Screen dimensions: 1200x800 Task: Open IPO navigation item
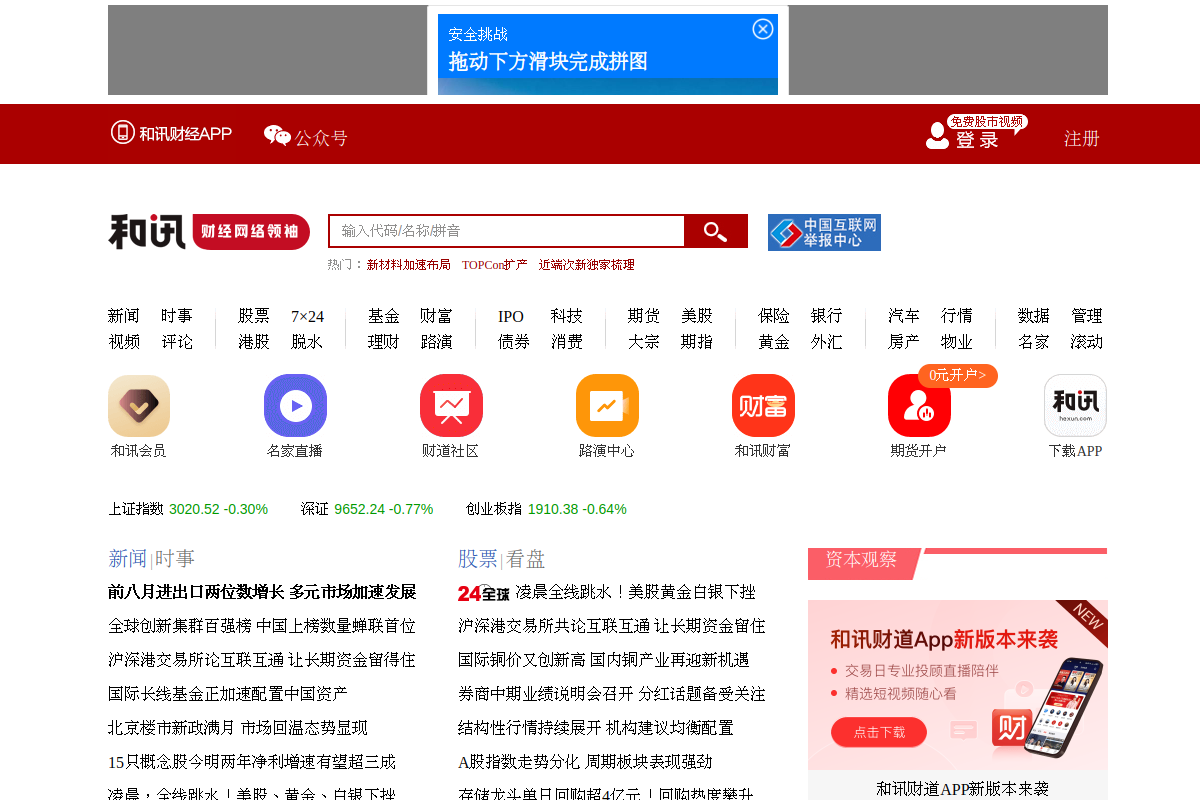point(511,316)
